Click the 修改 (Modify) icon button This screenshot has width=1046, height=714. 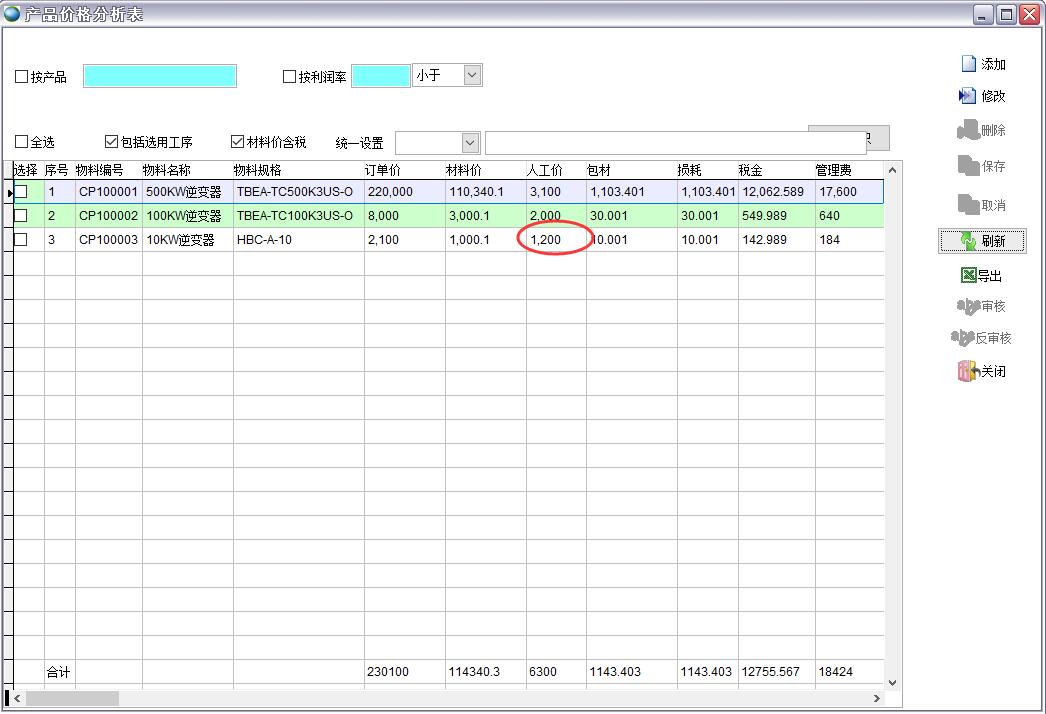(967, 96)
